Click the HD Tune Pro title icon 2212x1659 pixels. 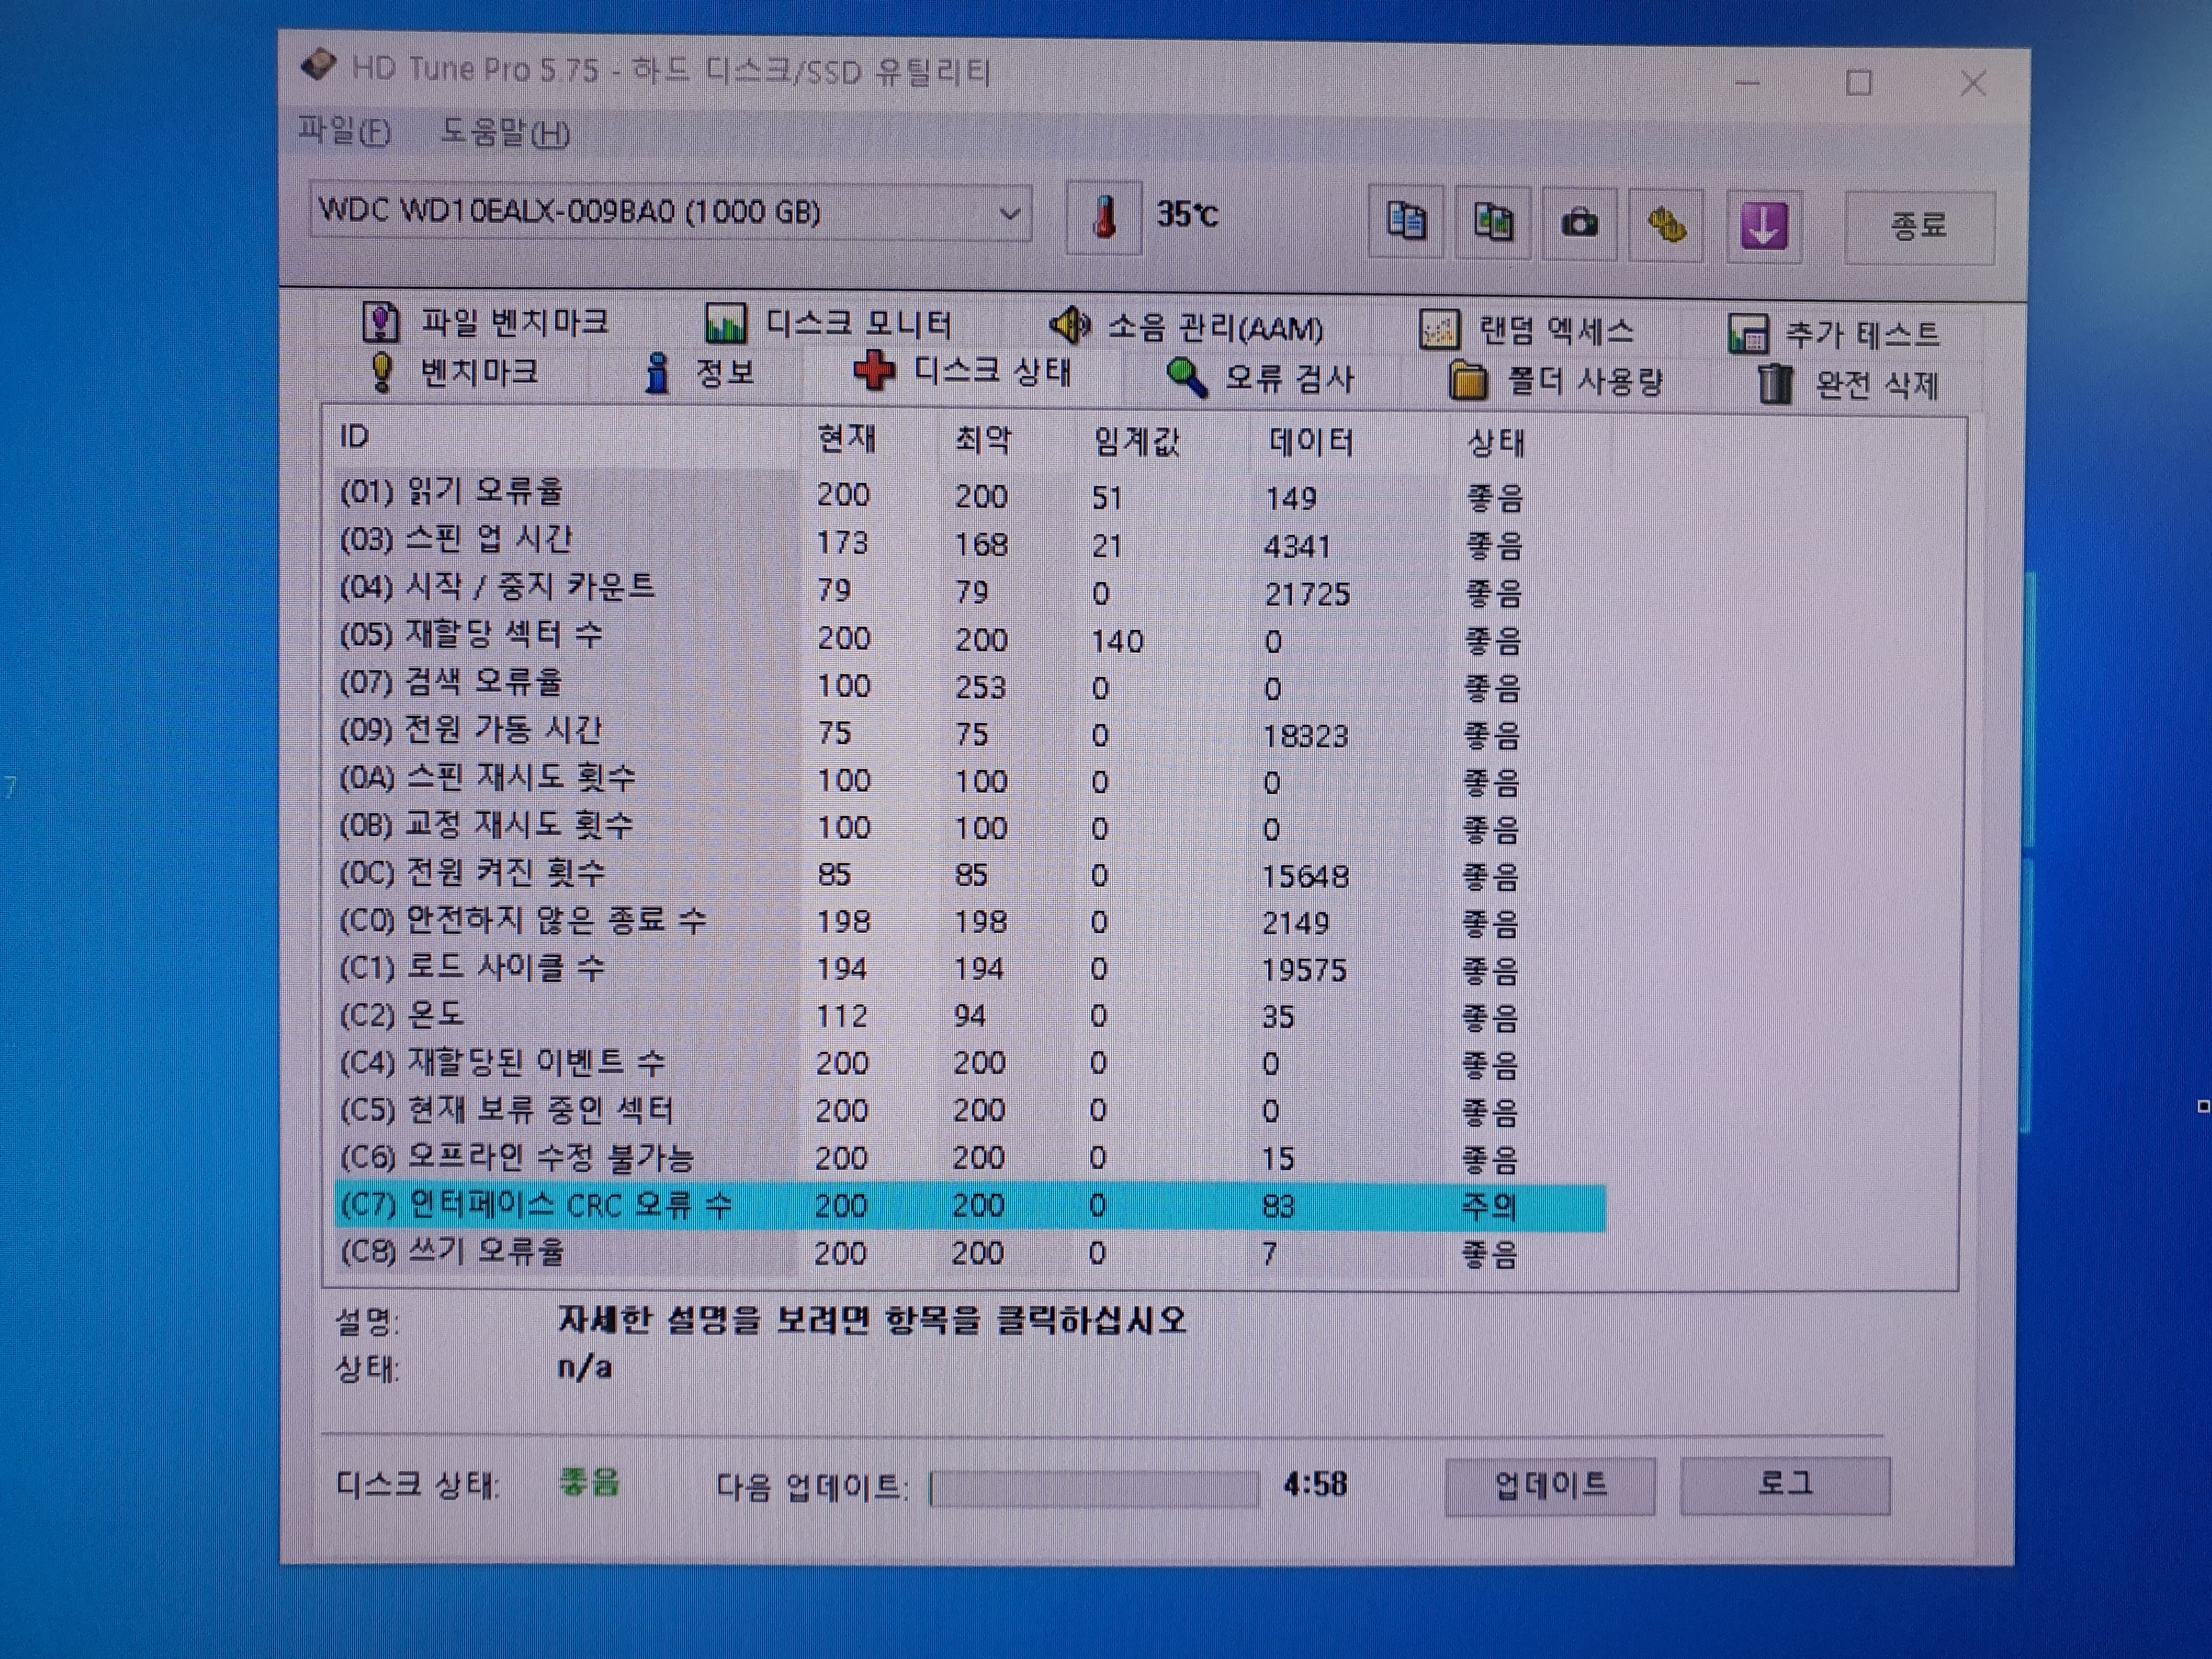point(318,66)
